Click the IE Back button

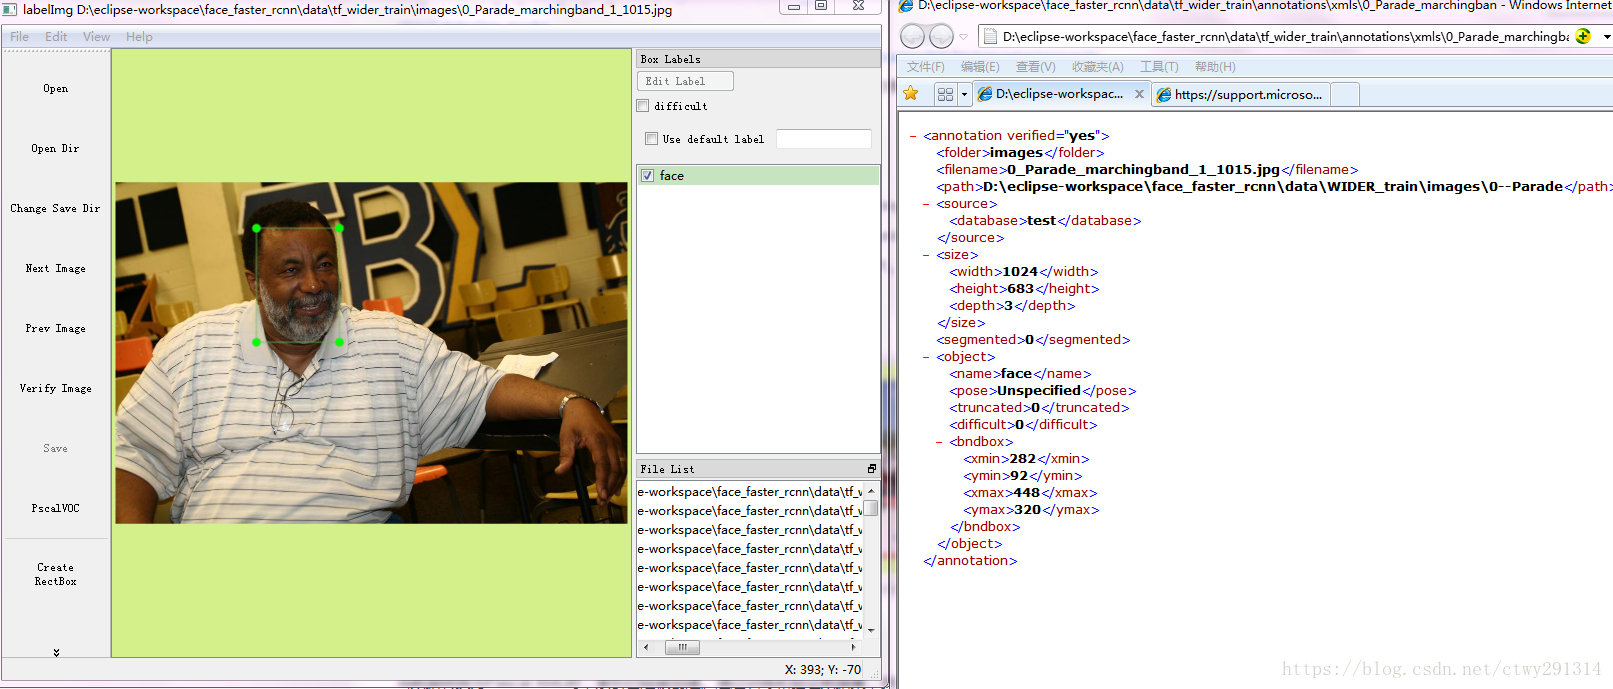click(x=912, y=37)
